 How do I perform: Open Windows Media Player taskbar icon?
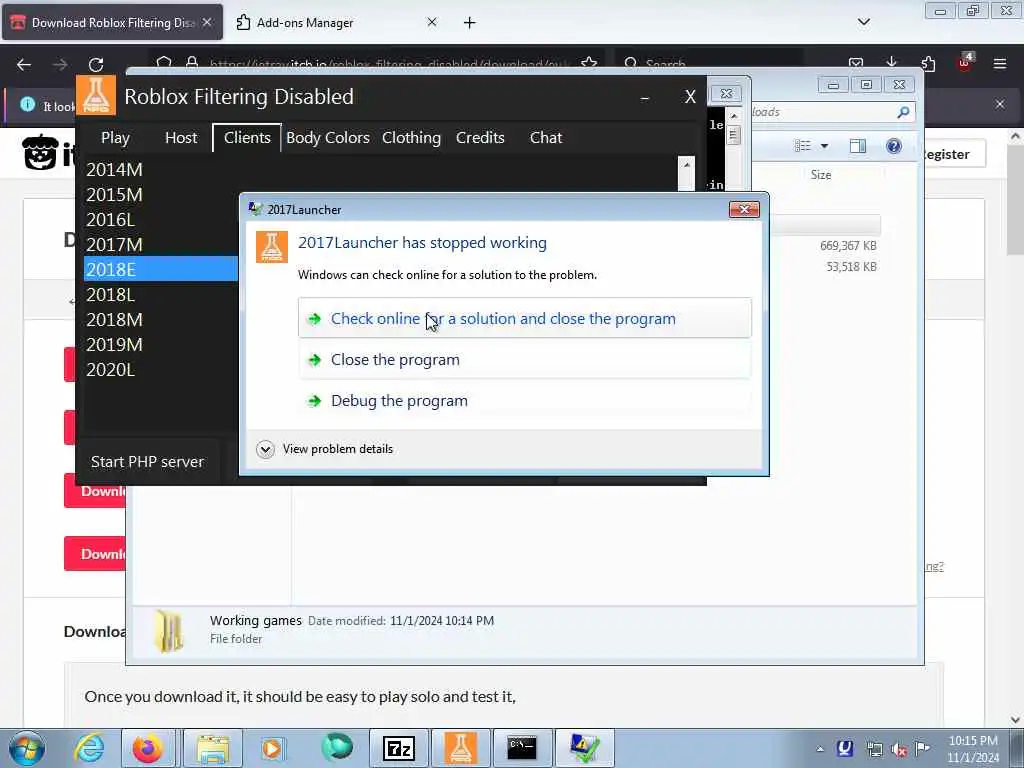tap(272, 748)
